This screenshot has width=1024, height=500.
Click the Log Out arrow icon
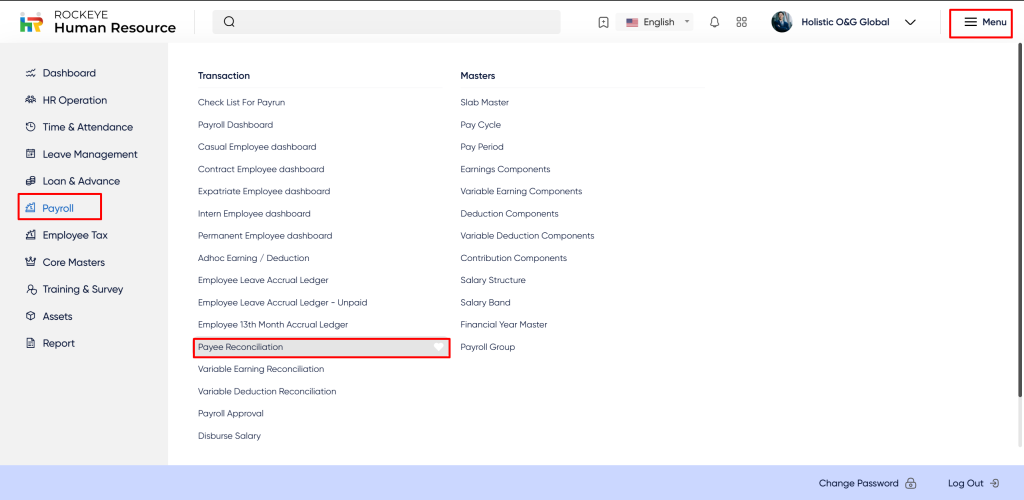994,484
